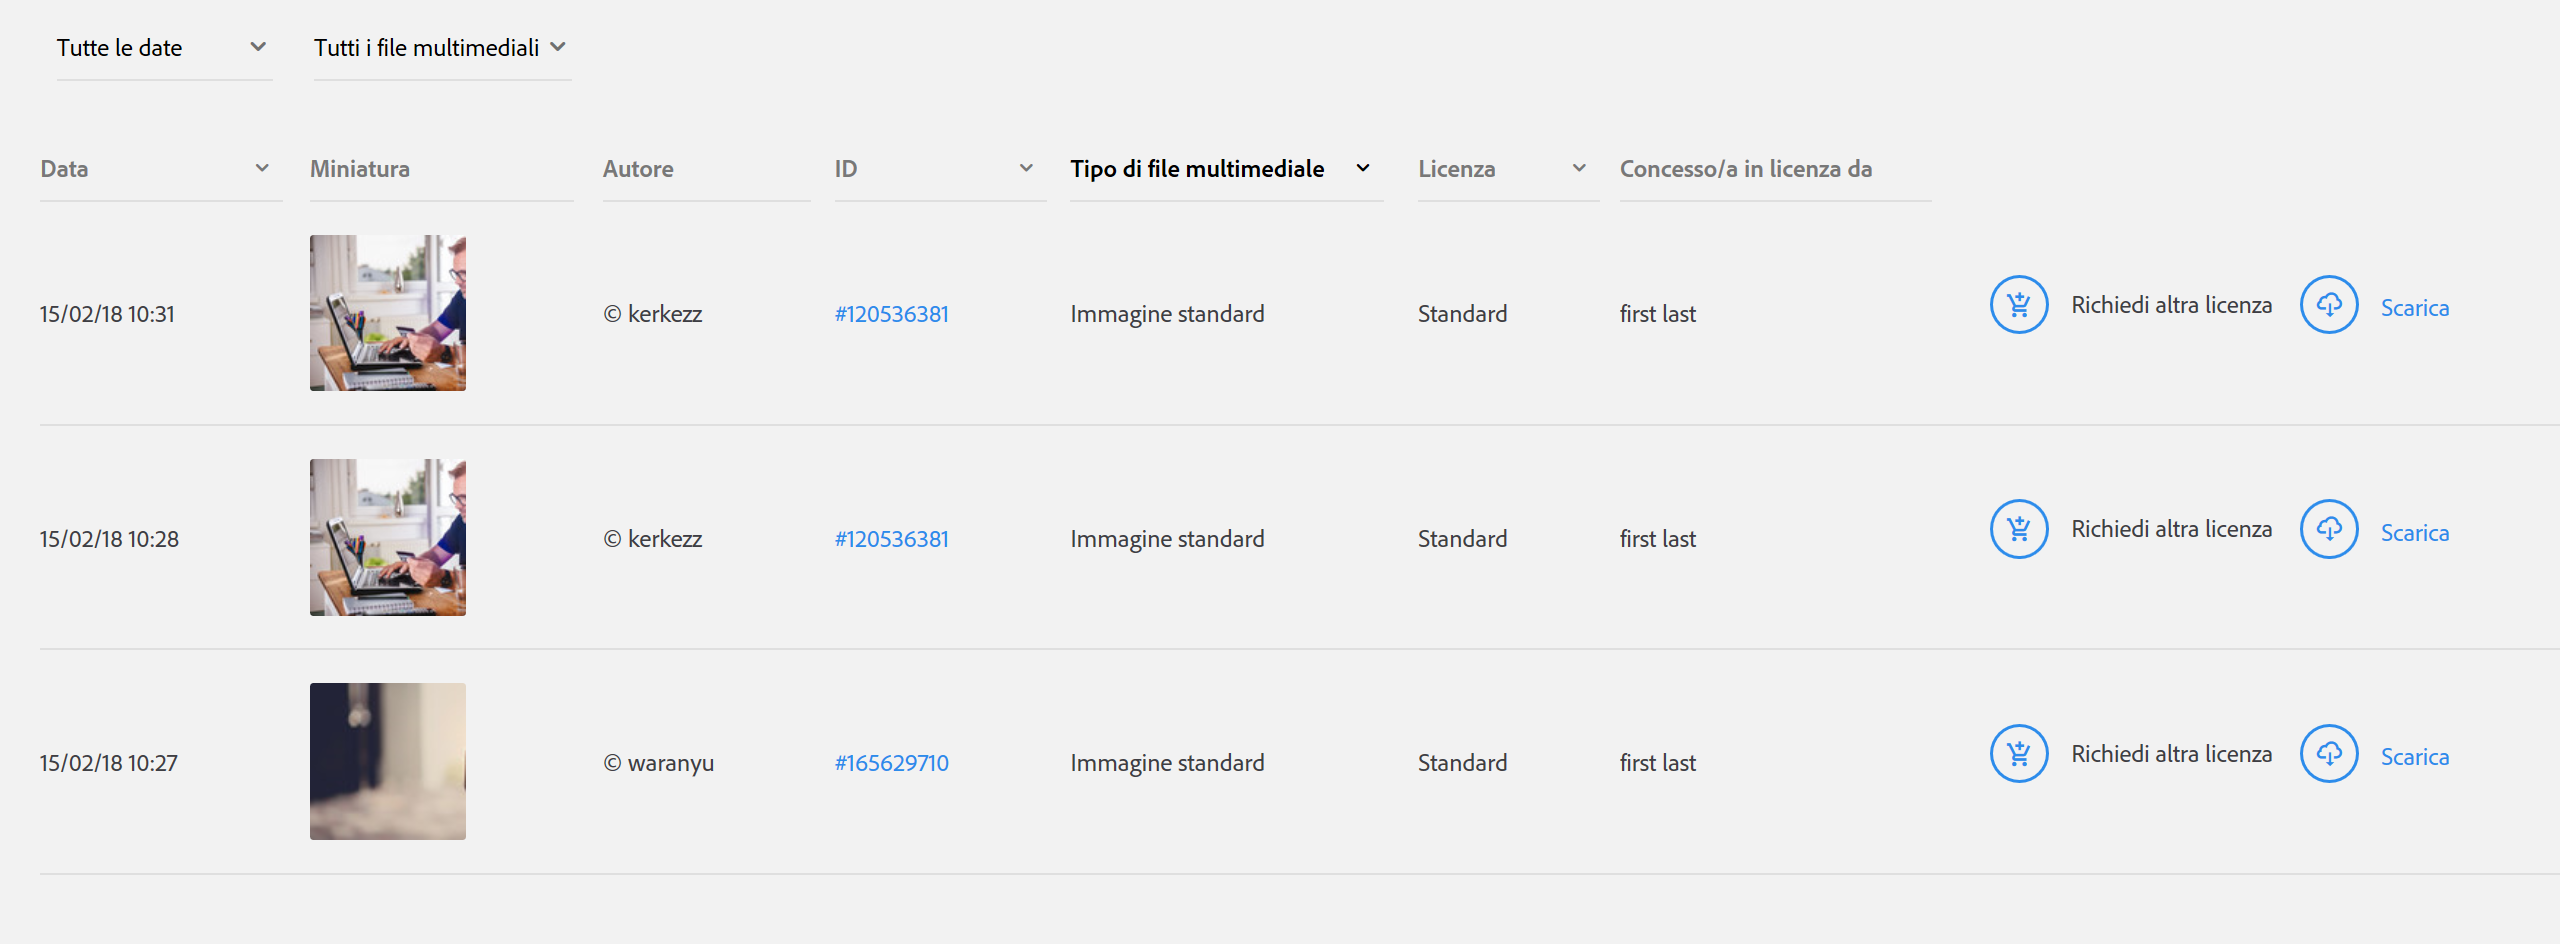Open 'Tutti i file multimediali' filter dropdown
The height and width of the screenshot is (944, 2560).
click(x=440, y=48)
